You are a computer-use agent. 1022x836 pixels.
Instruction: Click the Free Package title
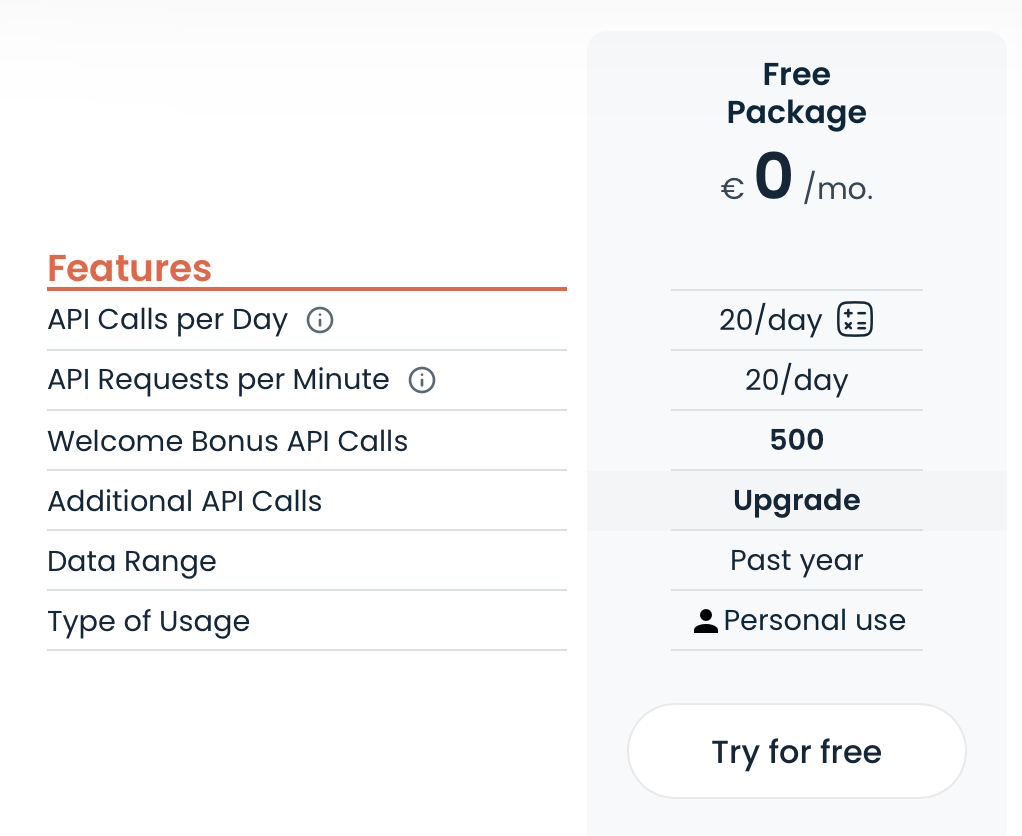coord(797,93)
